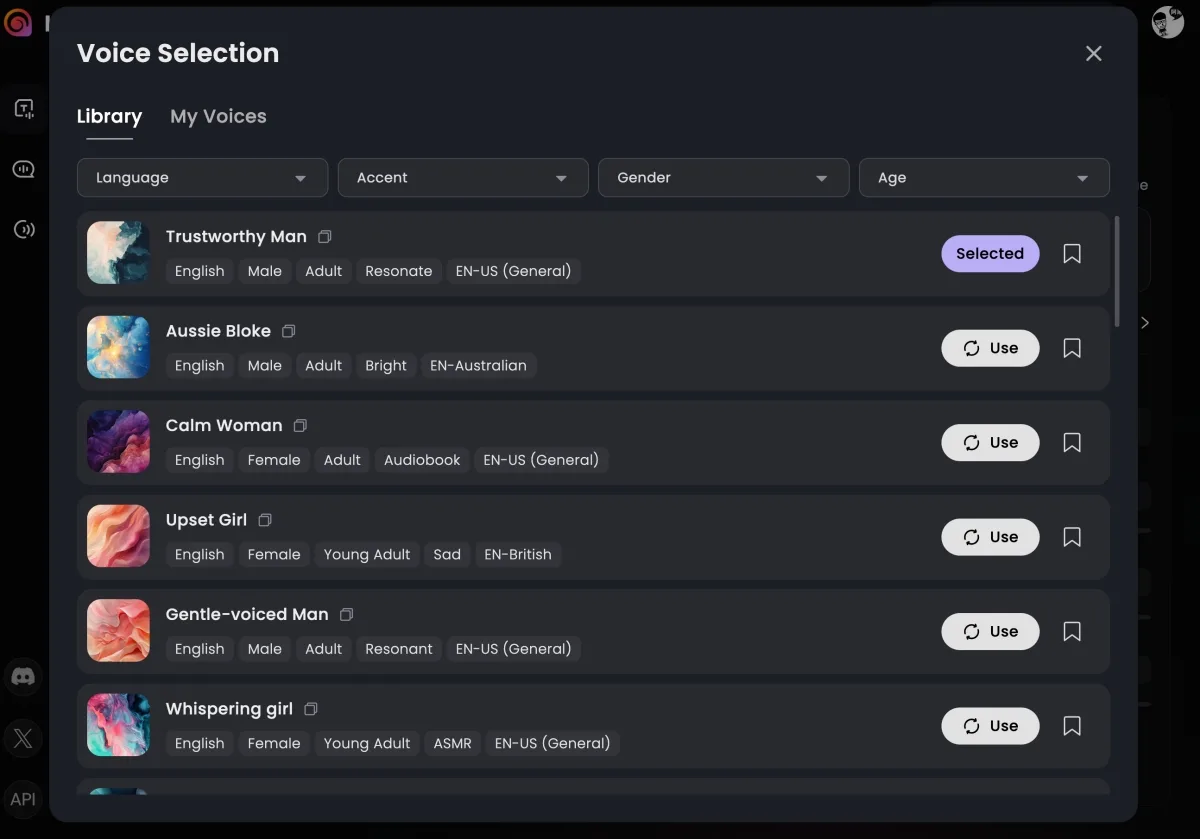
Task: Open the Gender filter dropdown
Action: [723, 178]
